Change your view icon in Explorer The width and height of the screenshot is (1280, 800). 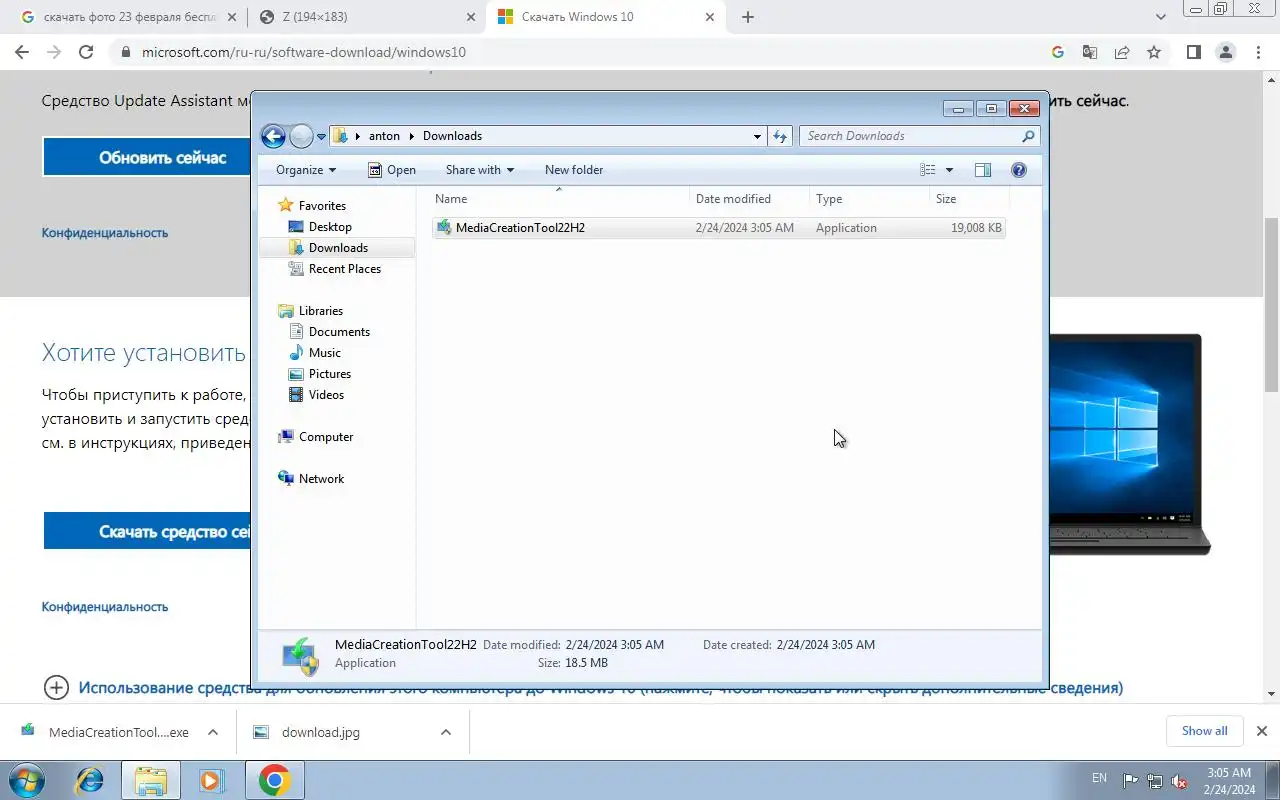click(x=928, y=170)
